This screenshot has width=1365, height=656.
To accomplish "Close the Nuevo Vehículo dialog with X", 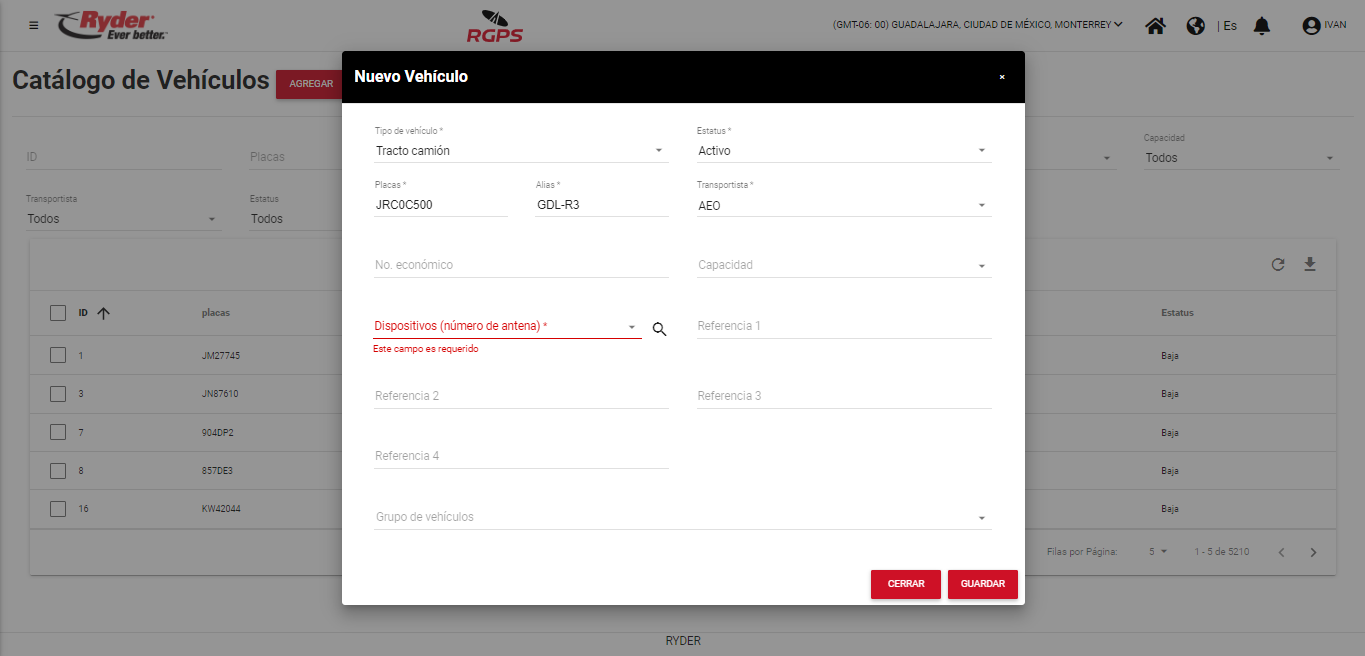I will [1002, 77].
